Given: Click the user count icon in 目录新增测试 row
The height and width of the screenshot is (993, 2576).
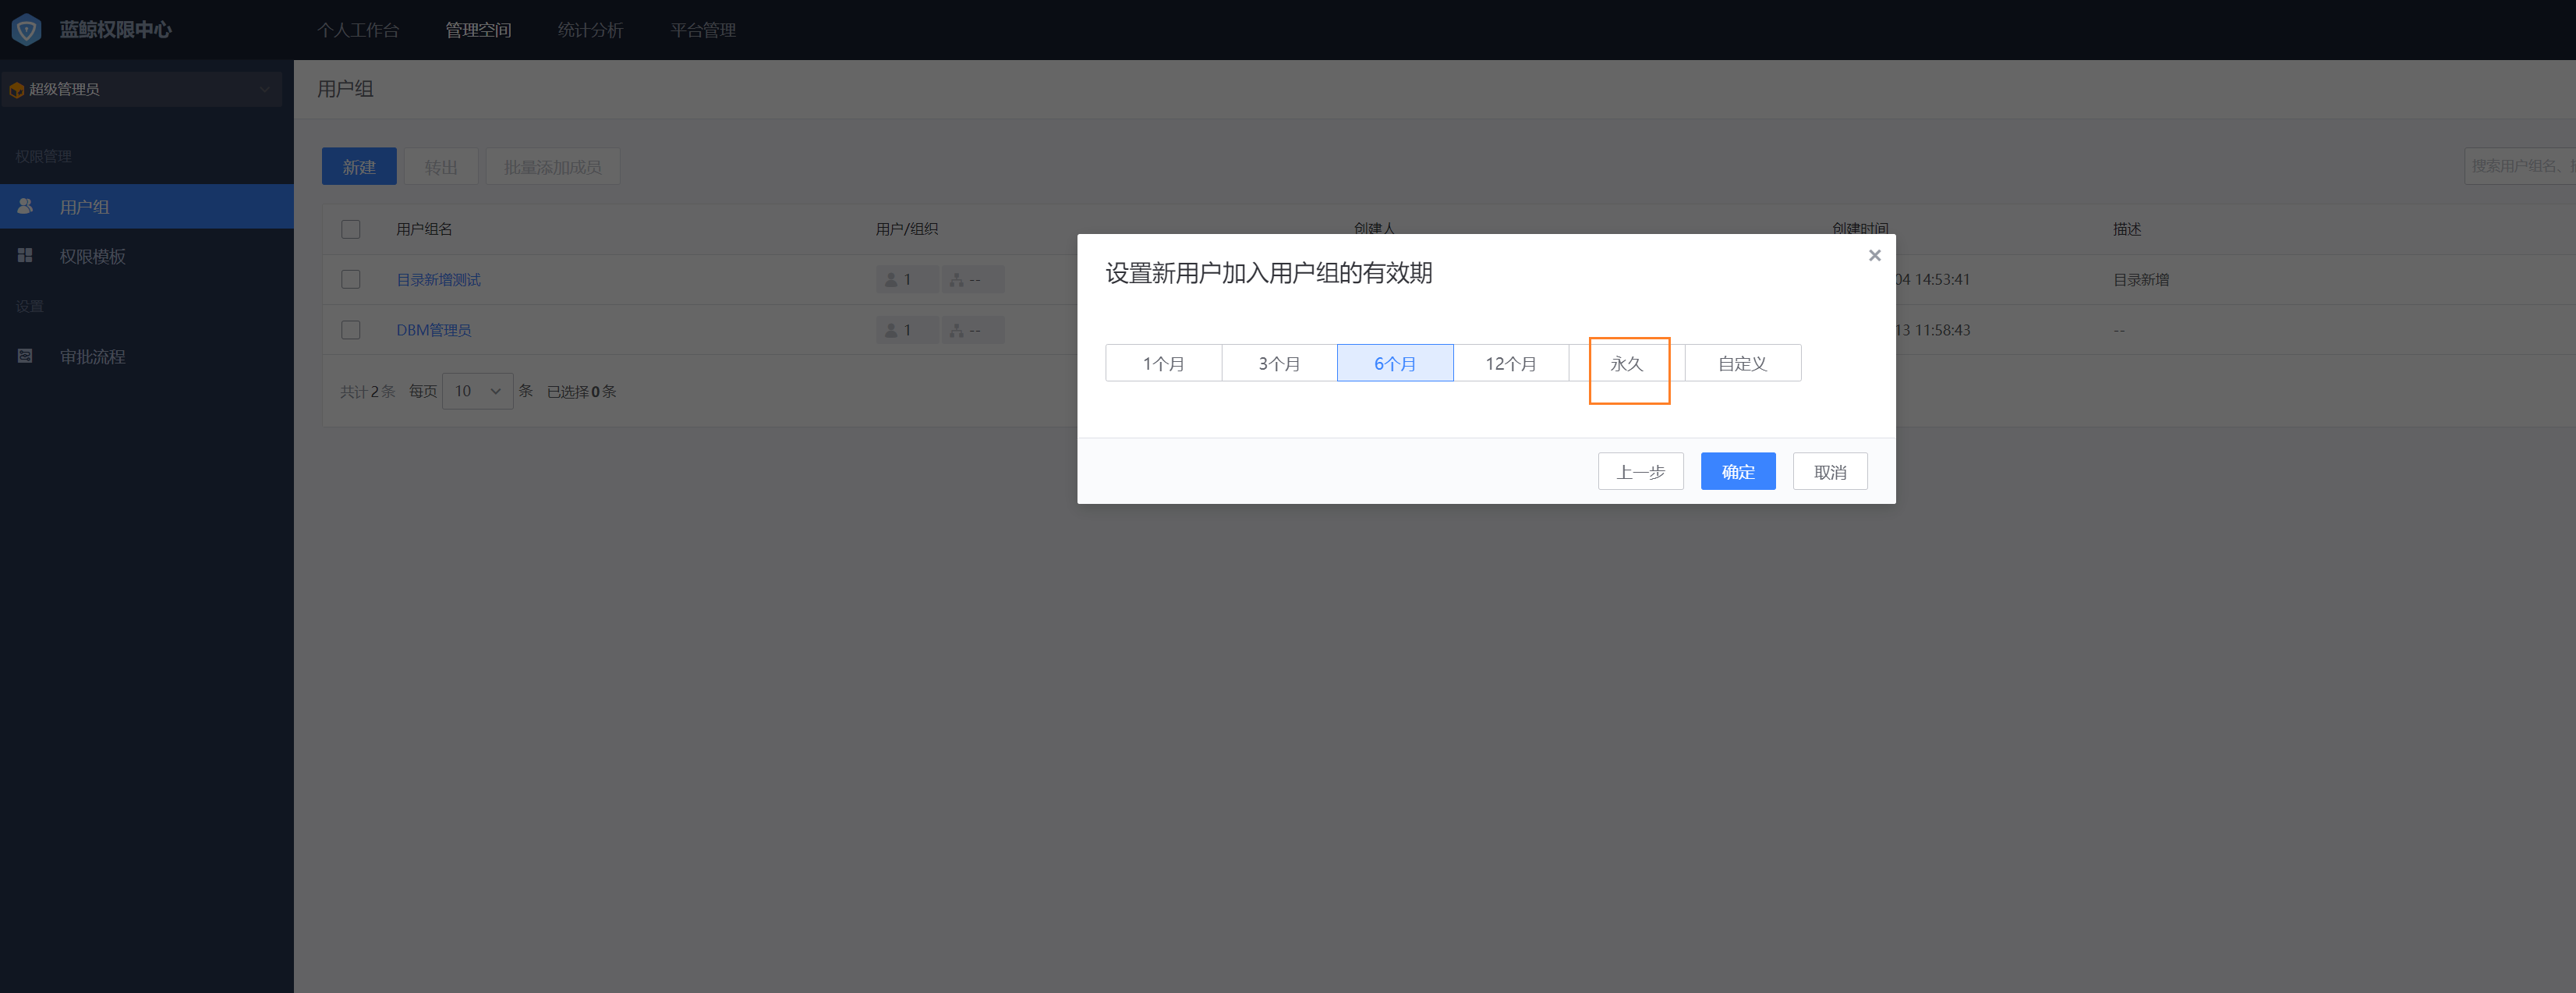Looking at the screenshot, I should click(890, 279).
